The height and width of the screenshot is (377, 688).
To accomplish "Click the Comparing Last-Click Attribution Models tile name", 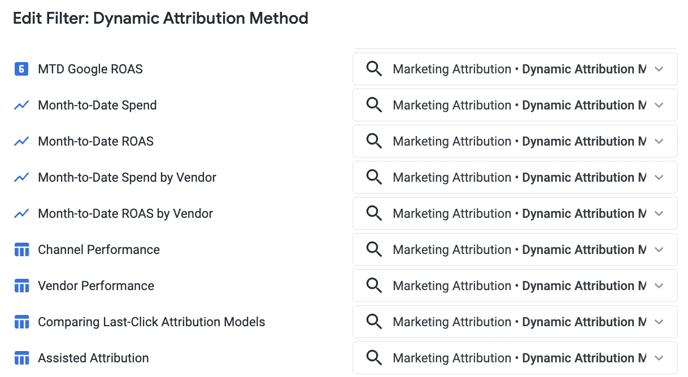I will [151, 322].
